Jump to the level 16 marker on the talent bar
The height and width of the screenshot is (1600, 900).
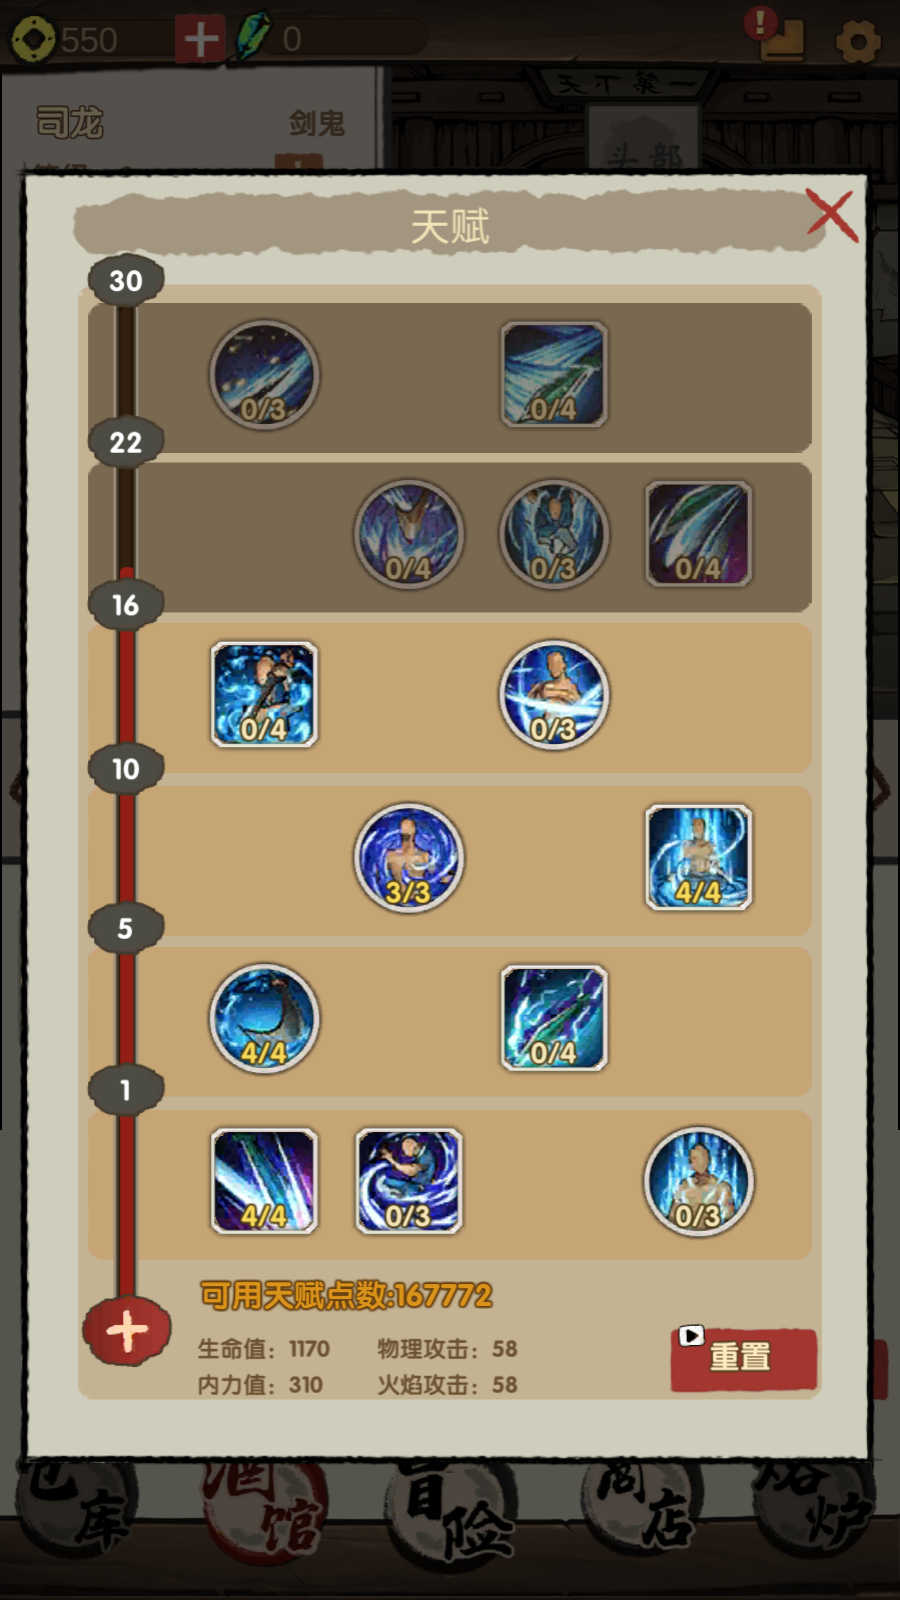point(126,605)
